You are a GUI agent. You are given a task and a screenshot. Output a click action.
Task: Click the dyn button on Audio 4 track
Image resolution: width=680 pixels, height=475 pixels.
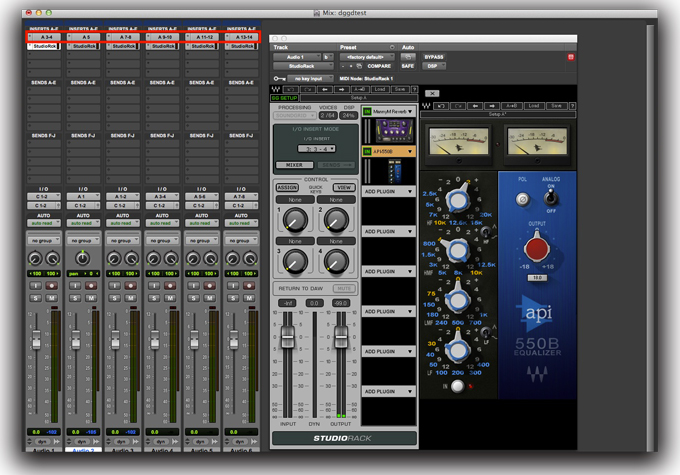click(160, 441)
